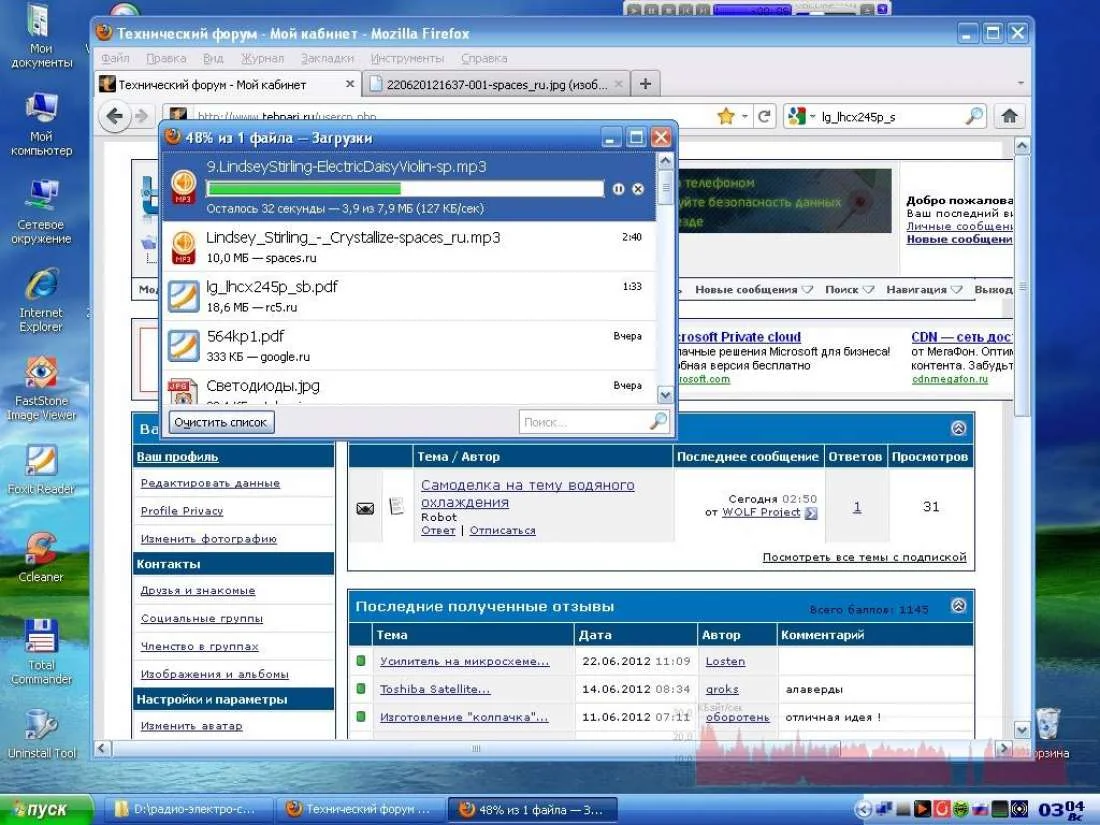Launch FastStone Image Viewer icon

(x=41, y=388)
